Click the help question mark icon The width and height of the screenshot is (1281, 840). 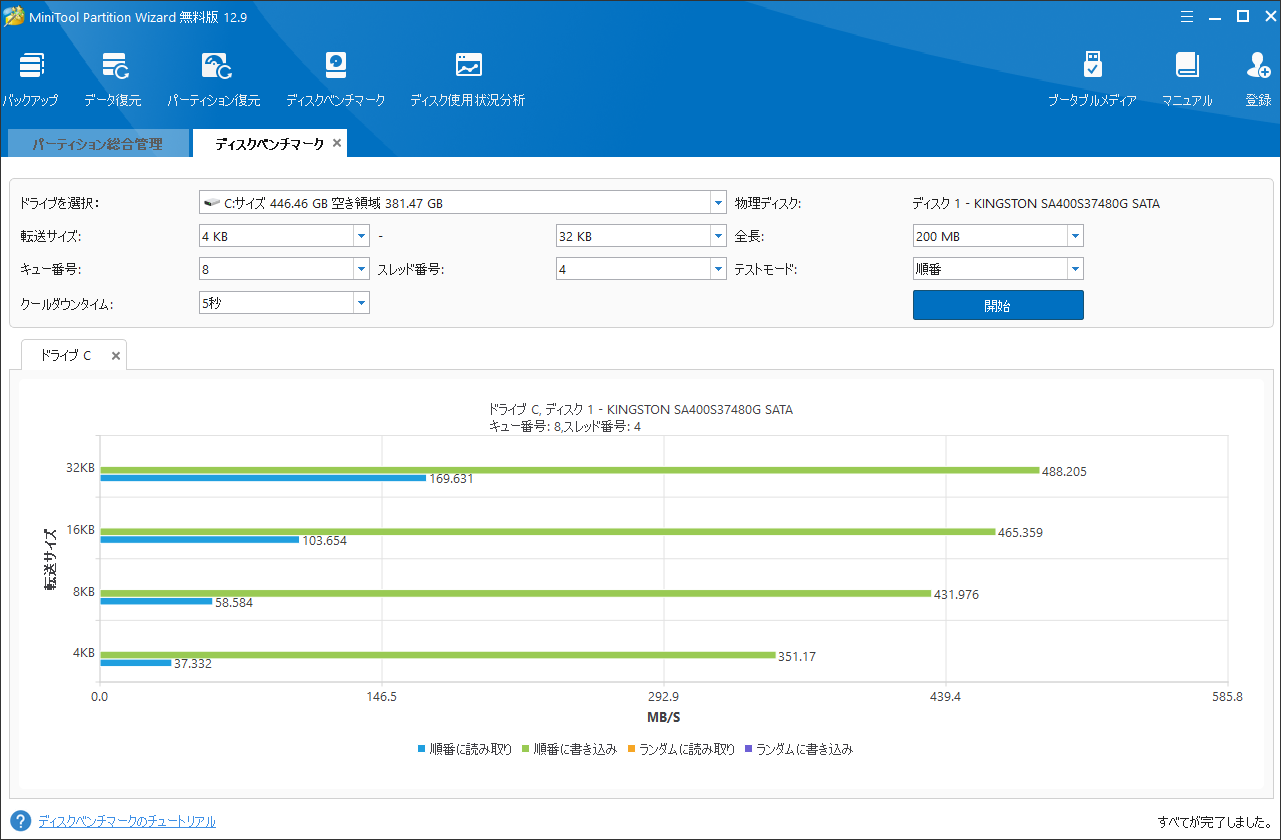[20, 821]
